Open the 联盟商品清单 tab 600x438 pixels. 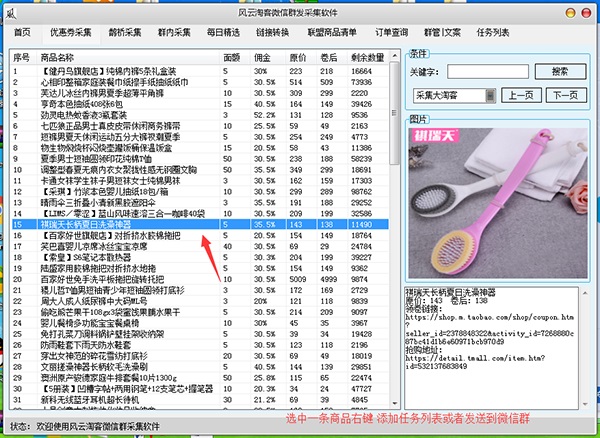click(332, 33)
